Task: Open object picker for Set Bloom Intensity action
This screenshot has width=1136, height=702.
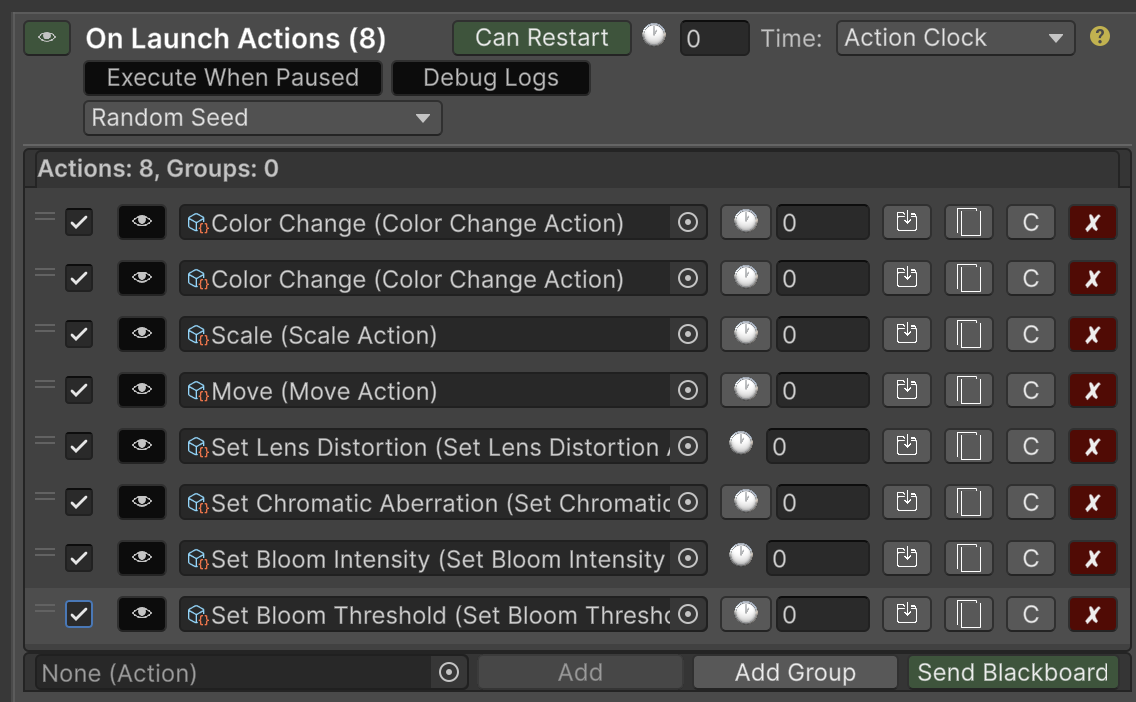Action: pyautogui.click(x=688, y=559)
